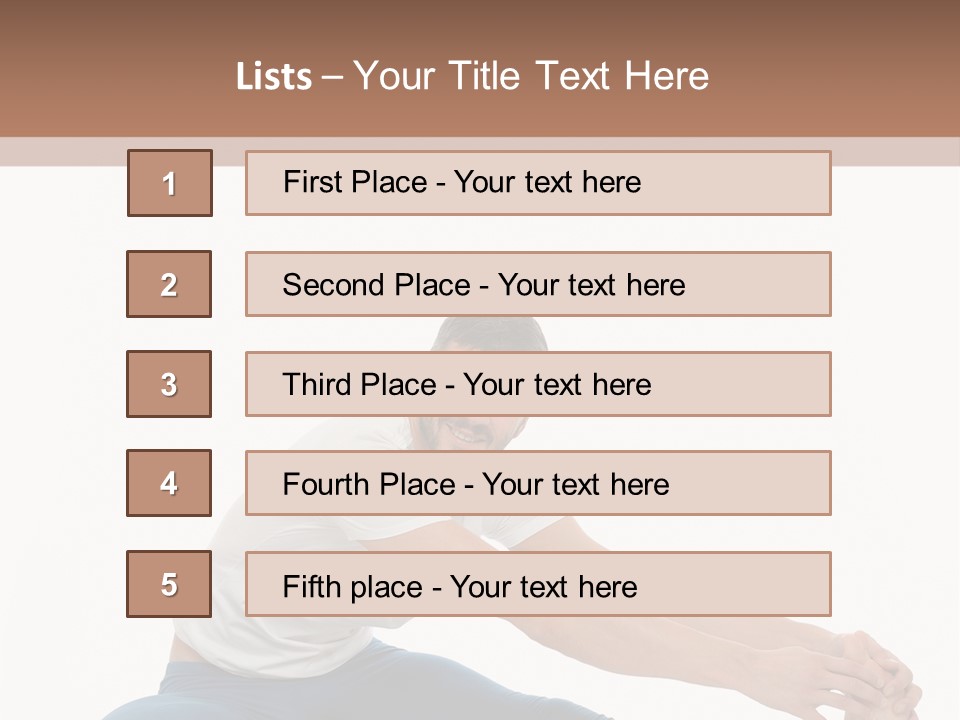Click the Third Place text bar

(538, 384)
